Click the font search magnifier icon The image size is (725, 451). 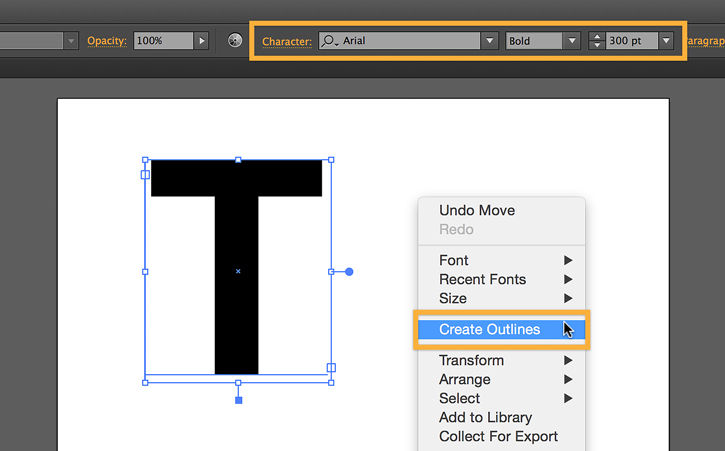(329, 41)
